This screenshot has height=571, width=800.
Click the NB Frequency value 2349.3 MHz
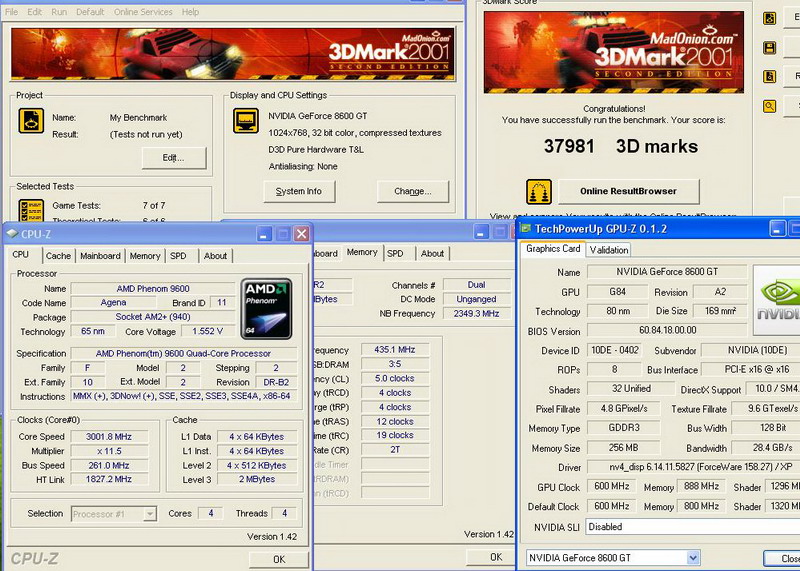pos(476,313)
